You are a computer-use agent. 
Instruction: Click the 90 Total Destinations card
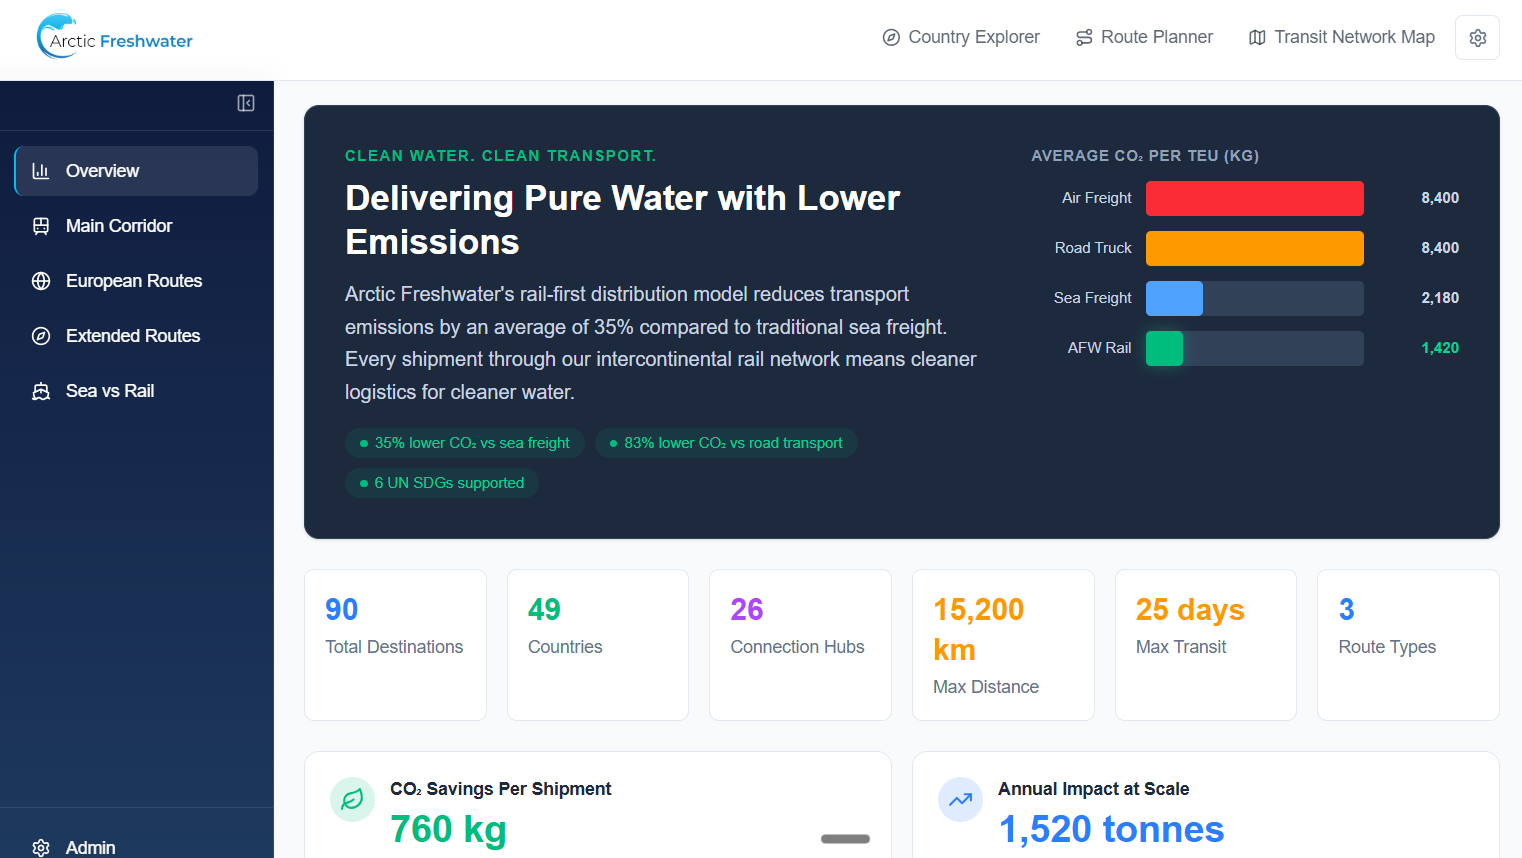[395, 644]
